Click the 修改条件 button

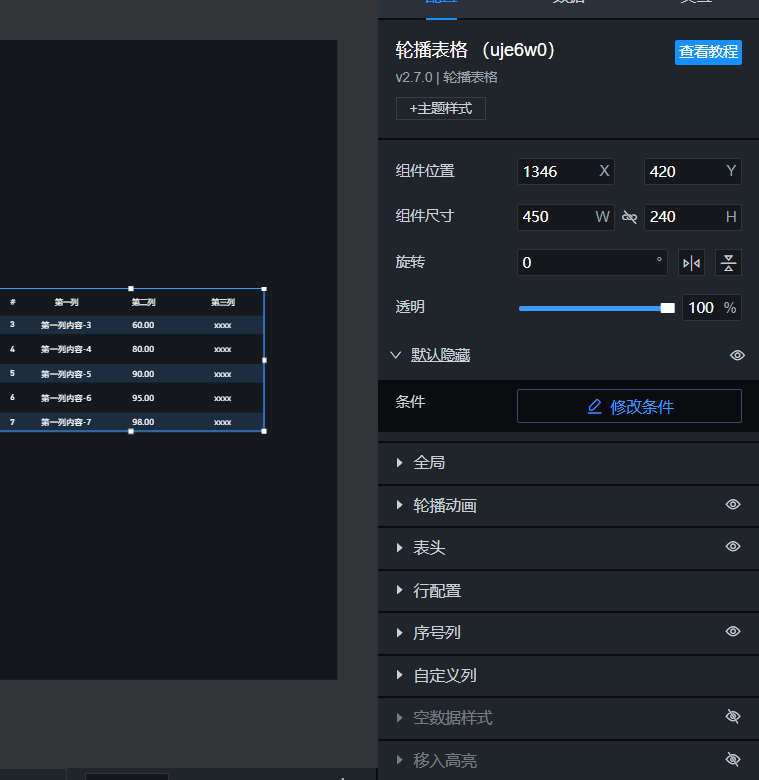[629, 406]
